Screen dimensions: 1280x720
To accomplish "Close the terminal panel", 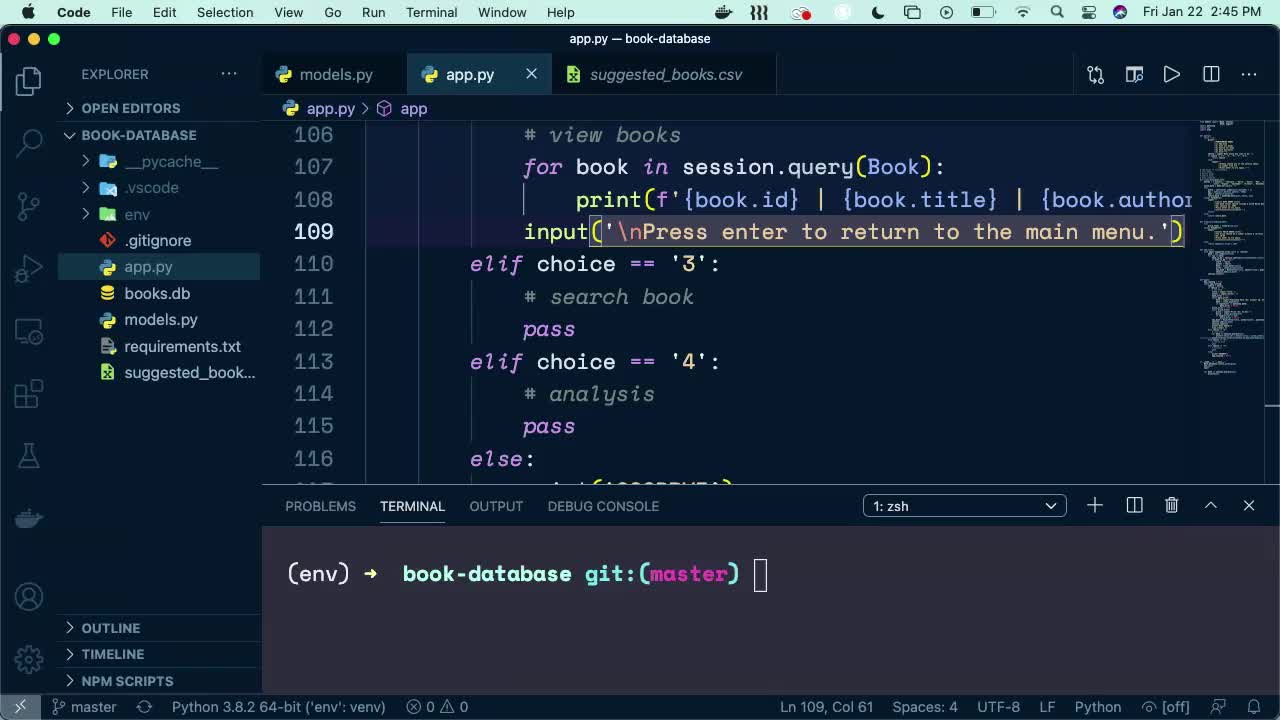I will point(1249,506).
